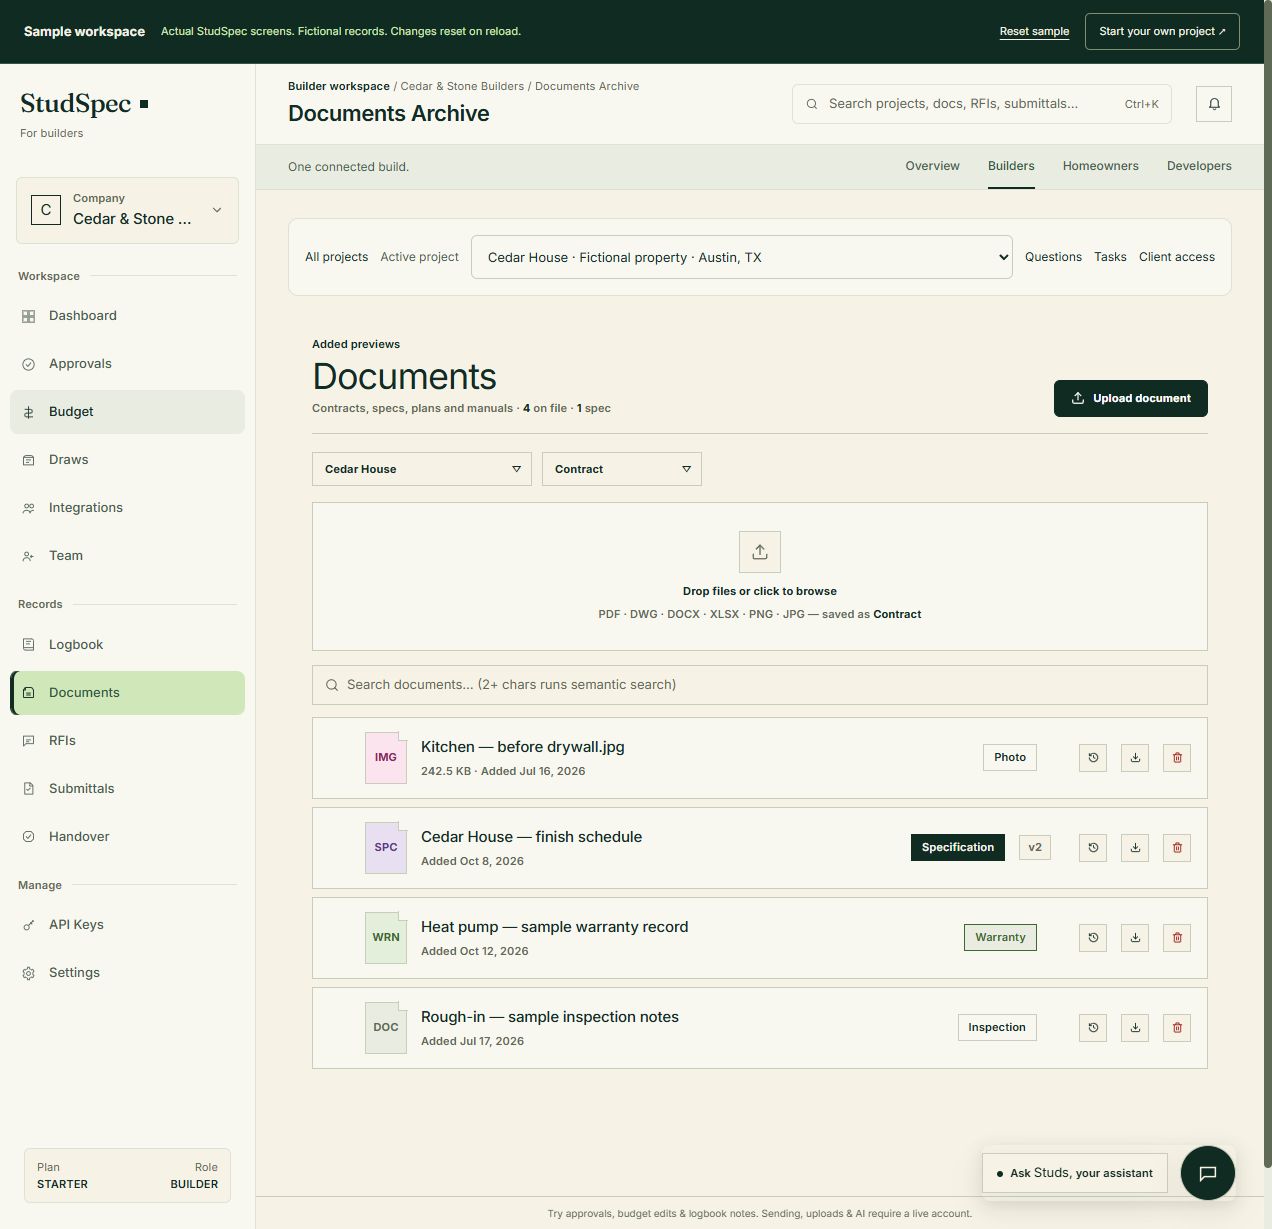Screen dimensions: 1272x1229
Task: Delete Cedar House — finish schedule
Action: pyautogui.click(x=1177, y=848)
